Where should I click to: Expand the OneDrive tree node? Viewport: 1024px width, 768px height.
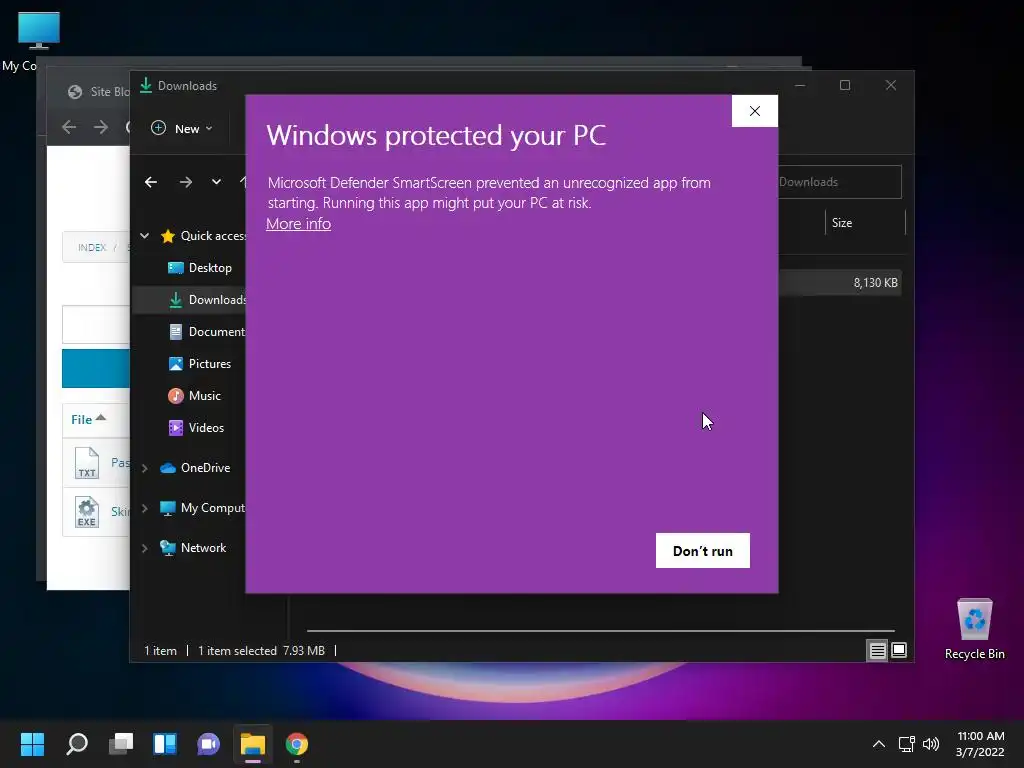coord(145,468)
